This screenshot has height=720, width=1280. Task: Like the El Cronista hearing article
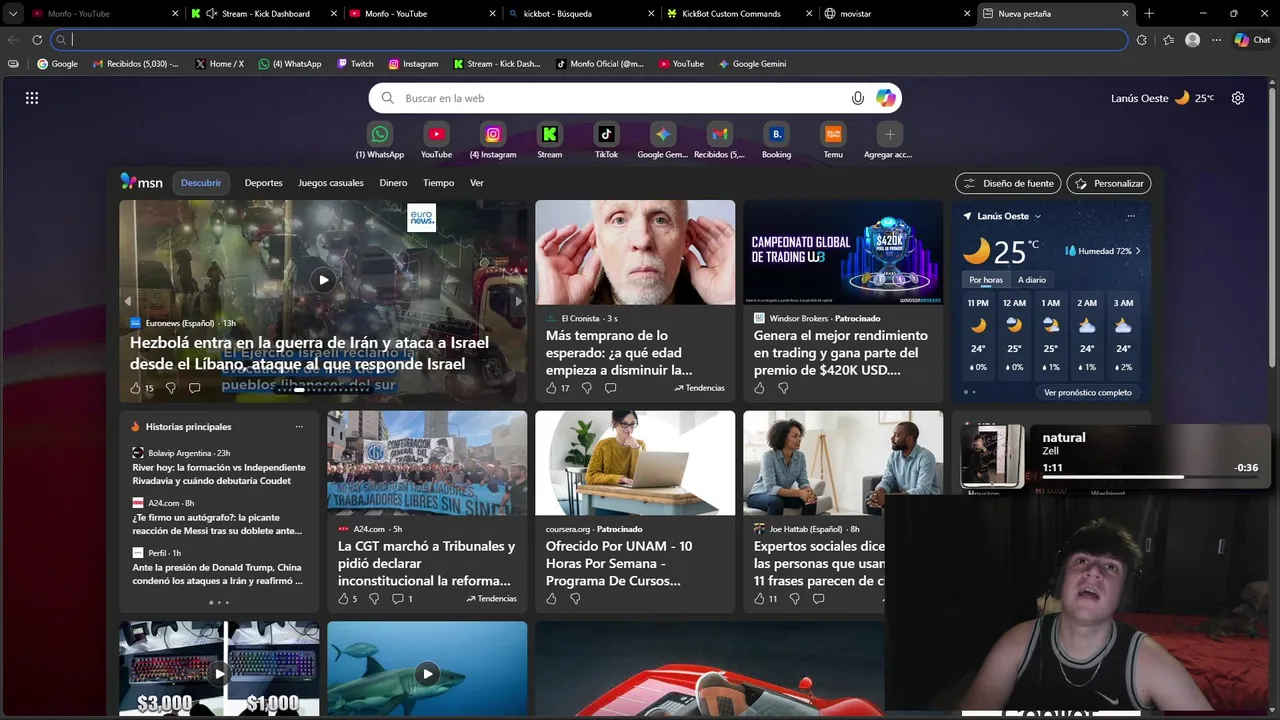click(x=551, y=388)
